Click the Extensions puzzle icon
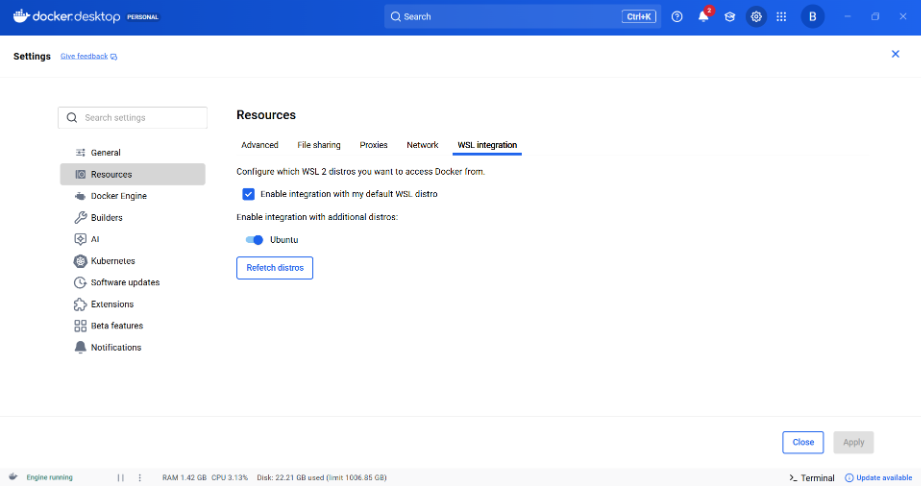921x486 pixels. point(80,304)
